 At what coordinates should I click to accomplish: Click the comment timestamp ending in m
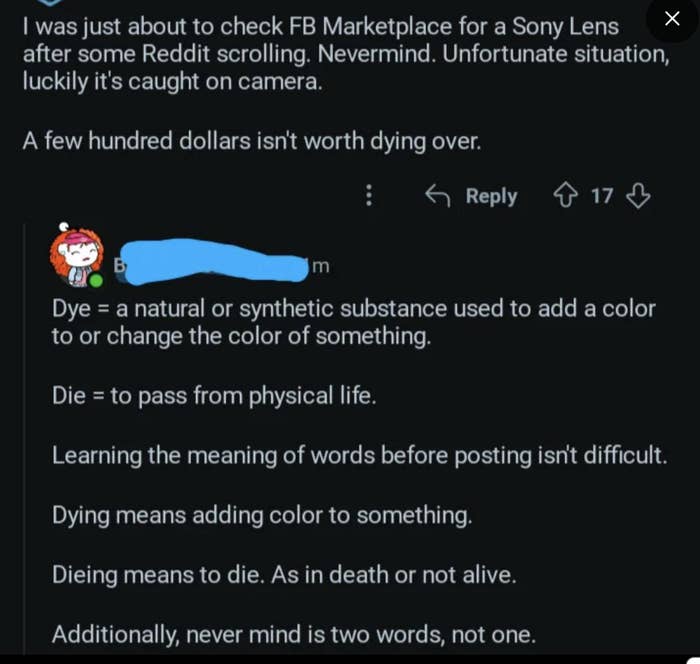320,266
